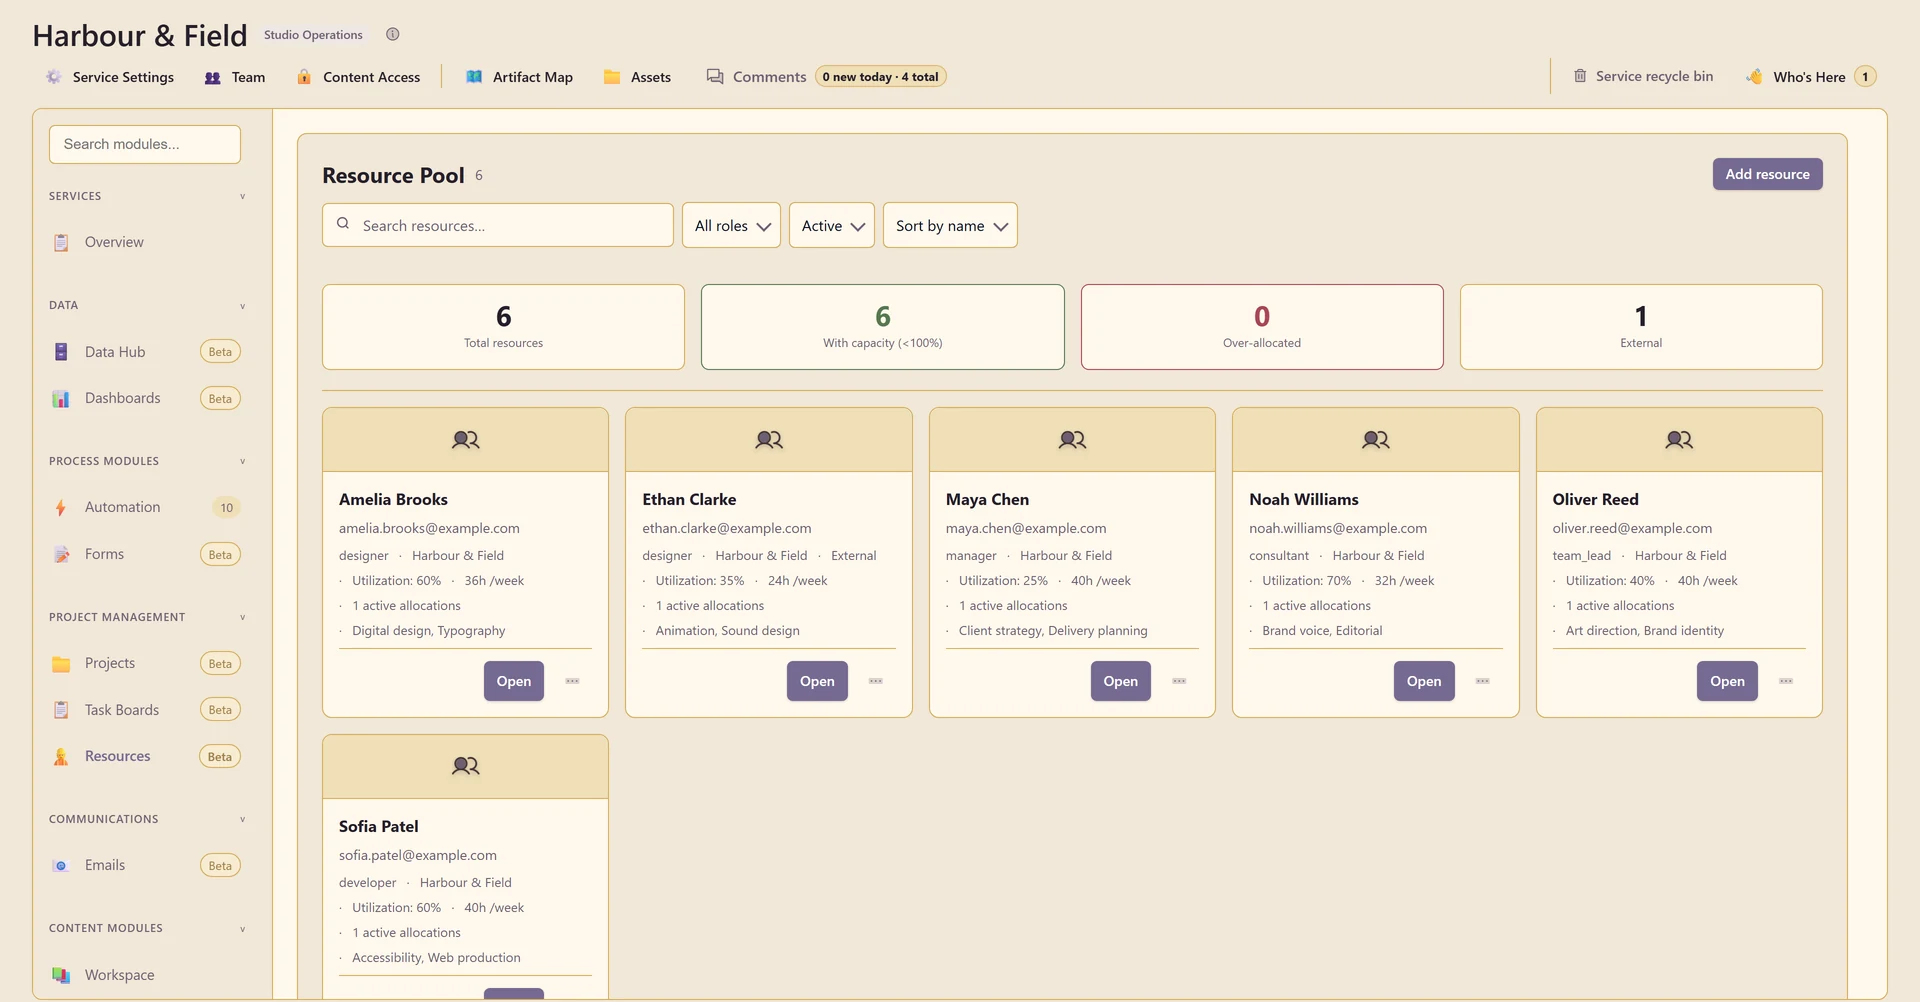
Task: Open Ethan Clarke's resource card
Action: tap(817, 681)
